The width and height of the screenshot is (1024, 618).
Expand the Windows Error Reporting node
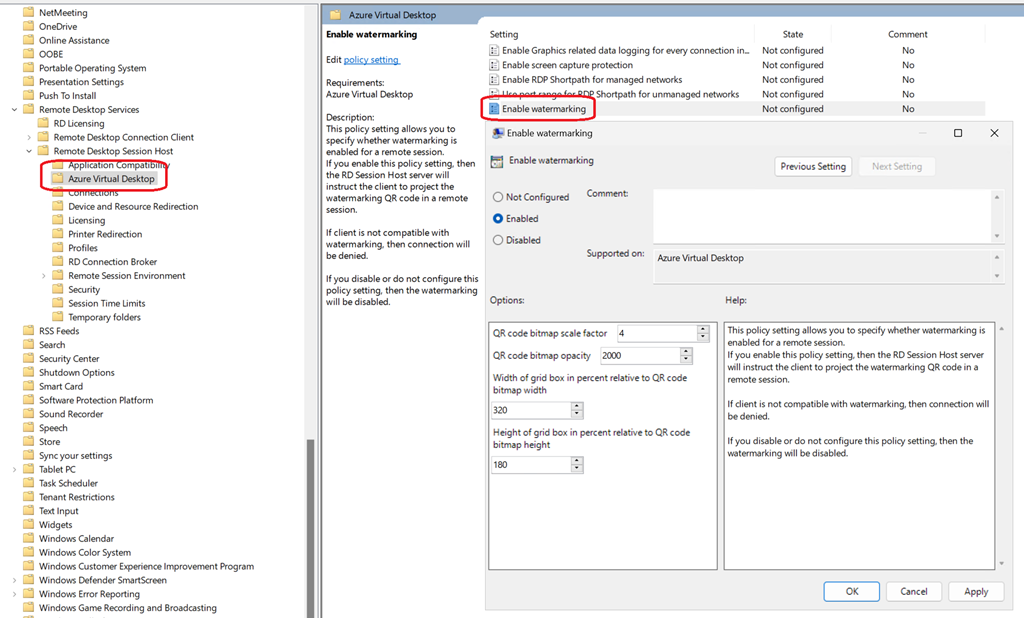(x=14, y=594)
